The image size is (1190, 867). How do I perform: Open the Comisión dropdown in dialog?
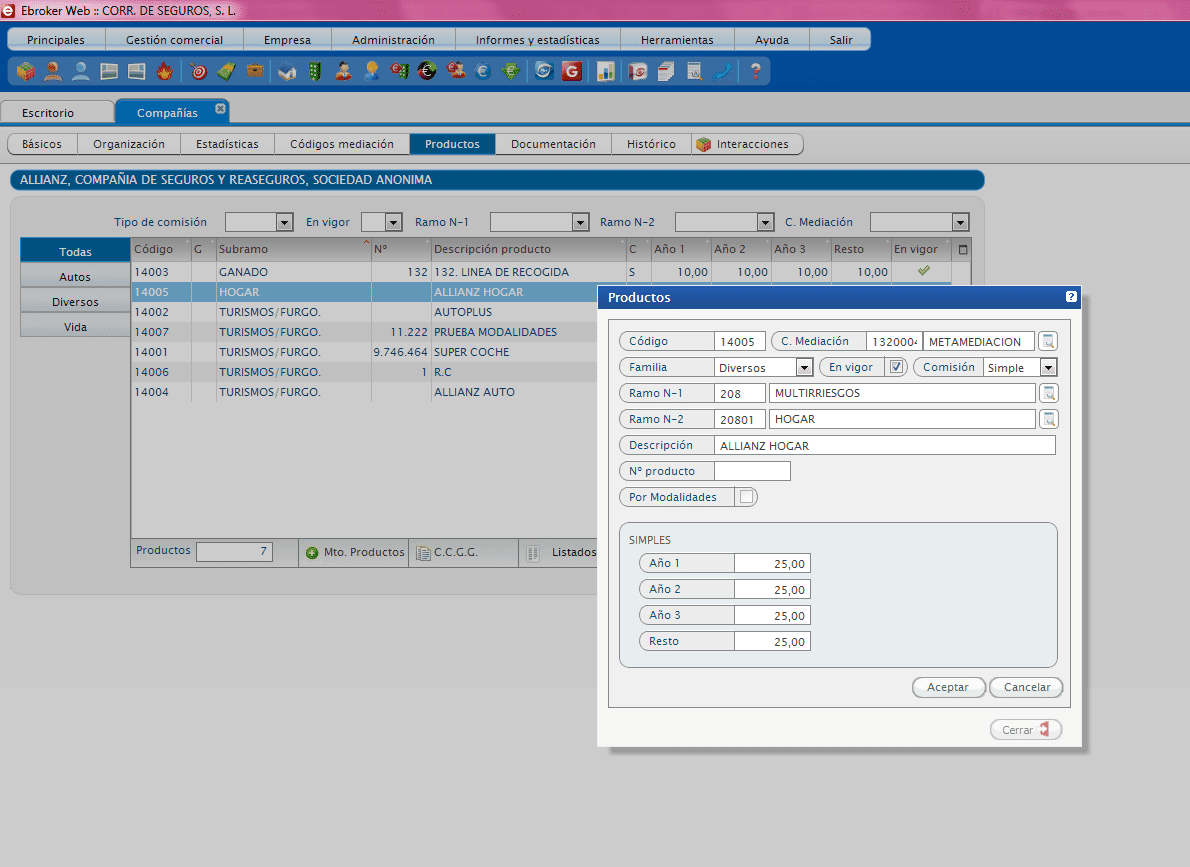1048,367
